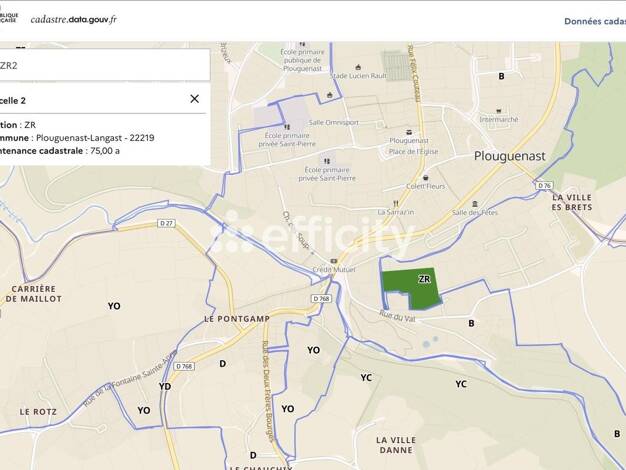Click the Salle Omnisport marker icon
Image resolution: width=626 pixels, height=470 pixels.
click(331, 96)
